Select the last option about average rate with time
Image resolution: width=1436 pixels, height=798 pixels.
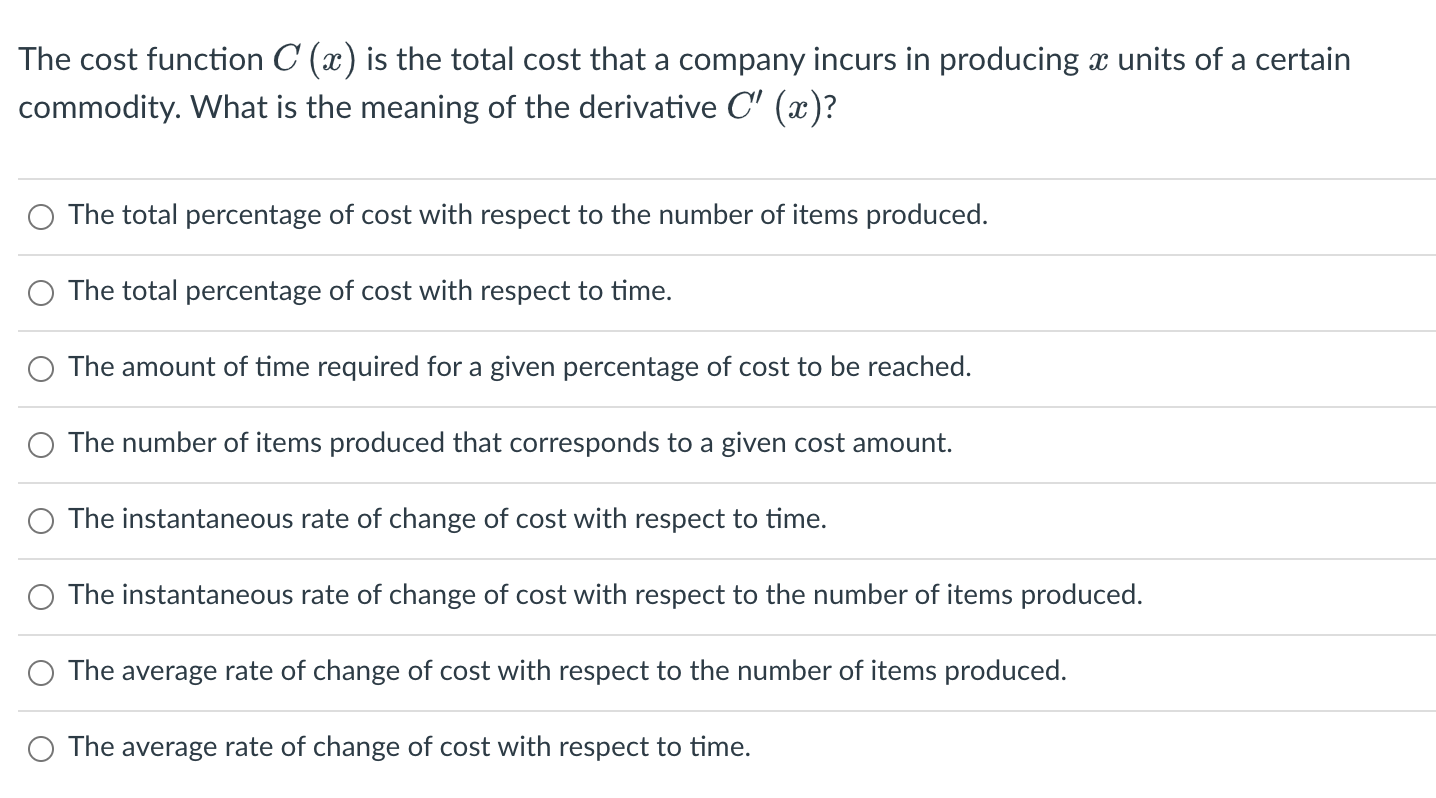pyautogui.click(x=40, y=748)
